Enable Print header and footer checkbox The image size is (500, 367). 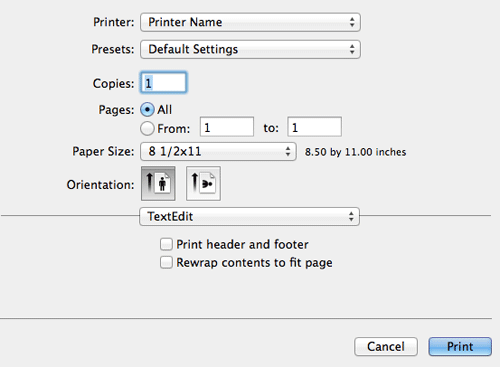pos(166,244)
